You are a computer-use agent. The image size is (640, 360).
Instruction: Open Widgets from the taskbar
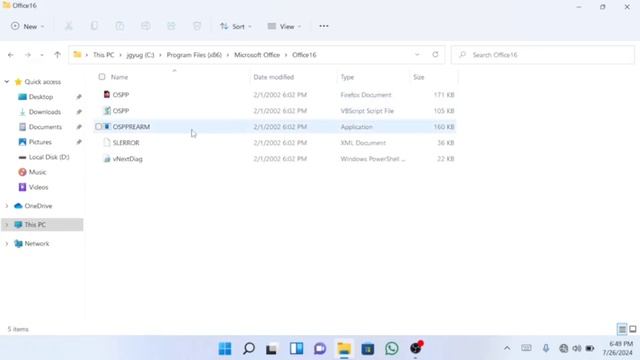(x=296, y=349)
